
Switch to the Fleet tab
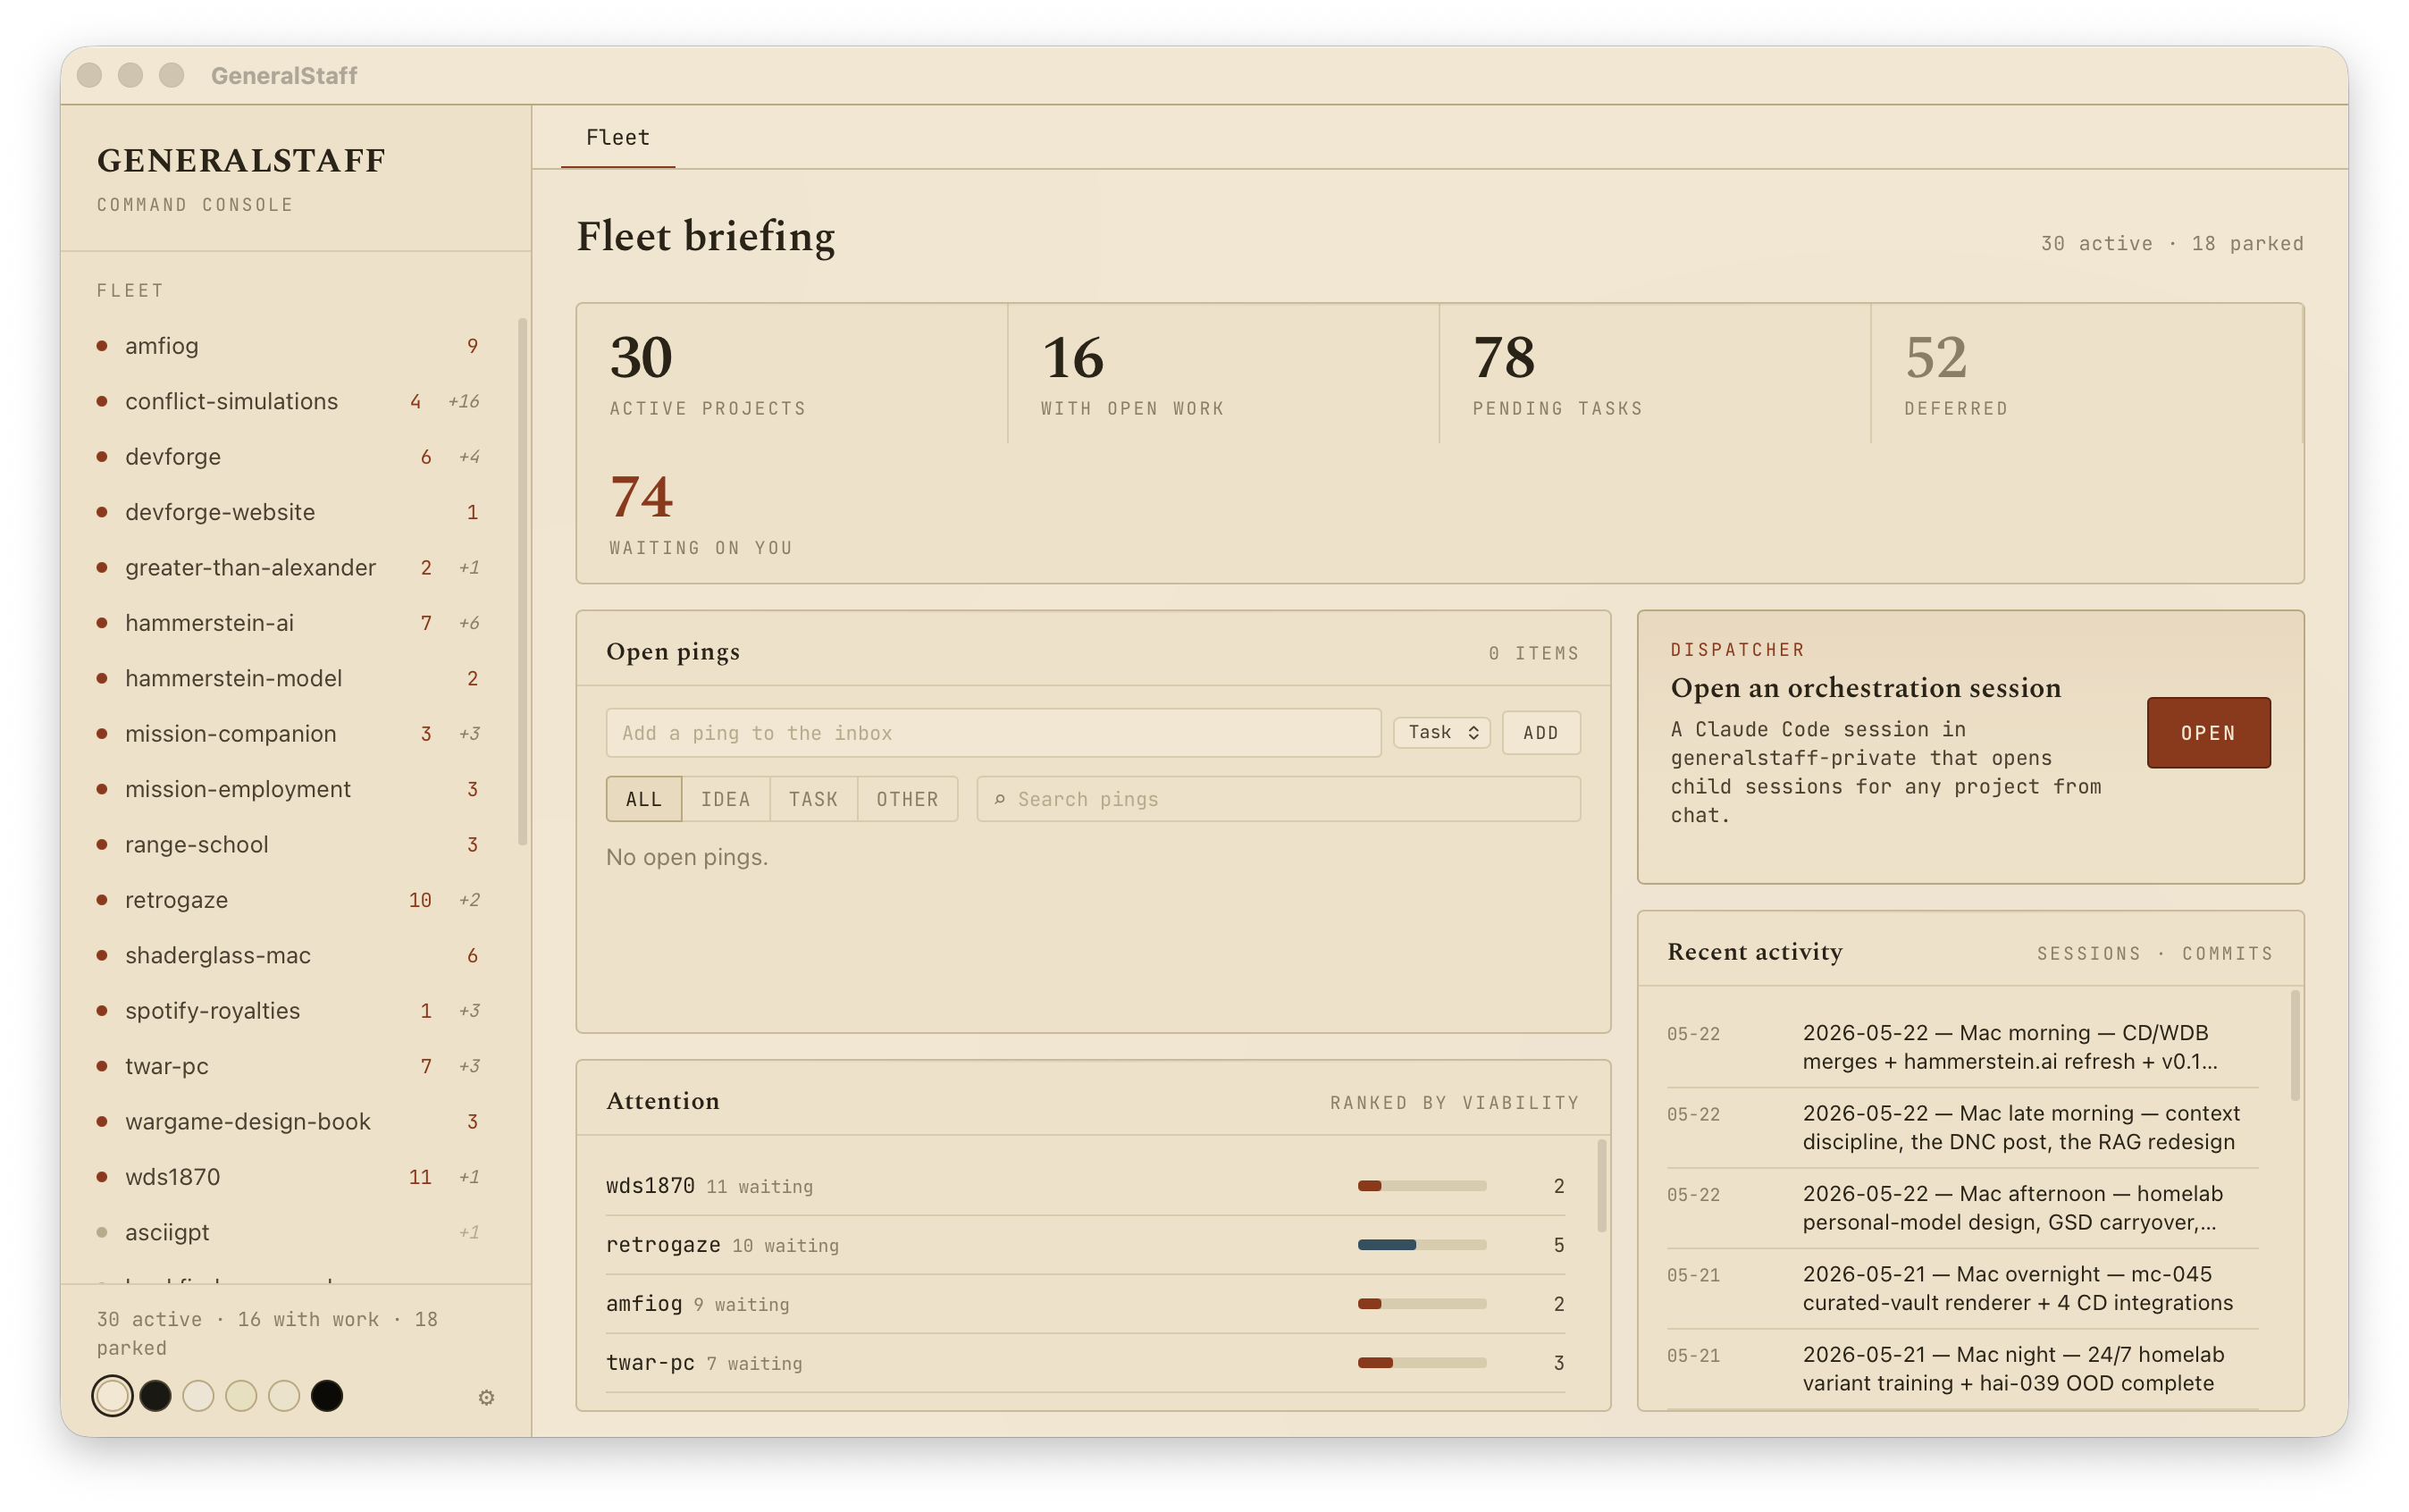point(618,137)
